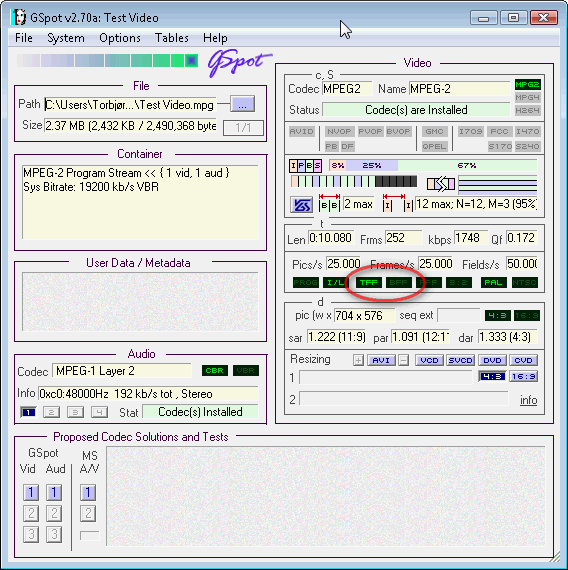568x570 pixels.
Task: Click the DVD resizing button
Action: (492, 360)
